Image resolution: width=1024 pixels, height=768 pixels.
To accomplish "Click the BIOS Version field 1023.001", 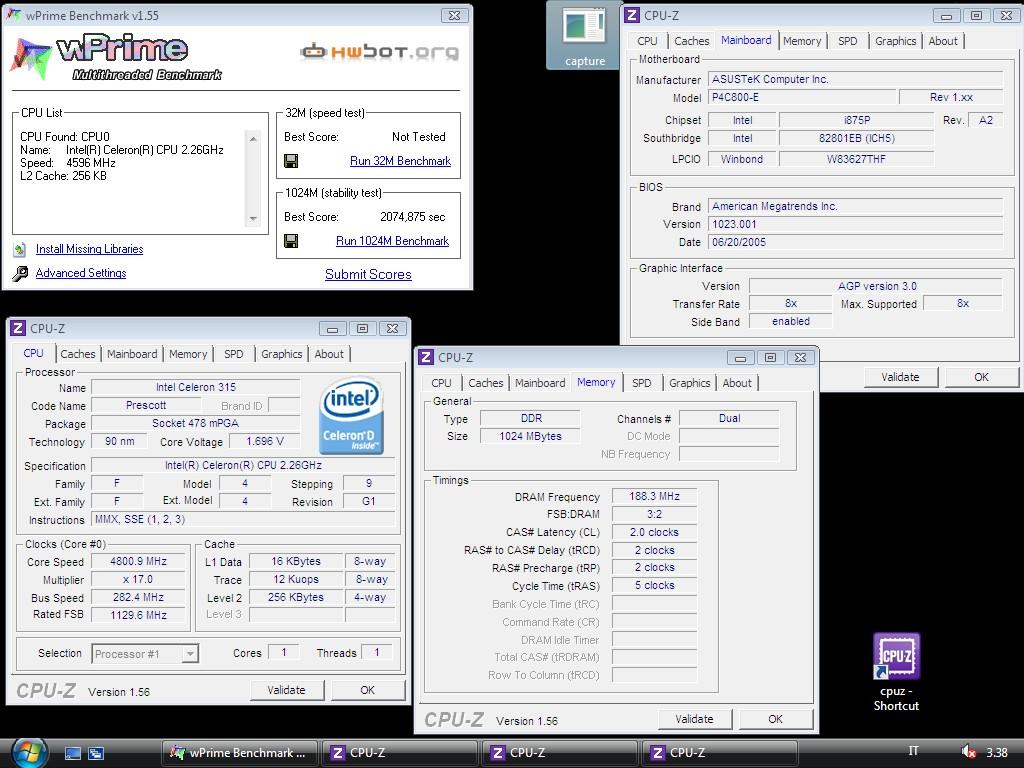I will 856,224.
